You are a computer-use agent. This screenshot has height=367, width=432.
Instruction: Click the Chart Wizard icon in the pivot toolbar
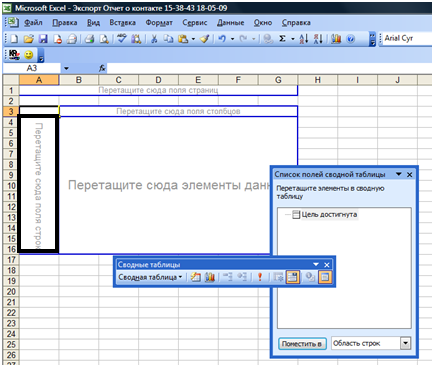210,277
